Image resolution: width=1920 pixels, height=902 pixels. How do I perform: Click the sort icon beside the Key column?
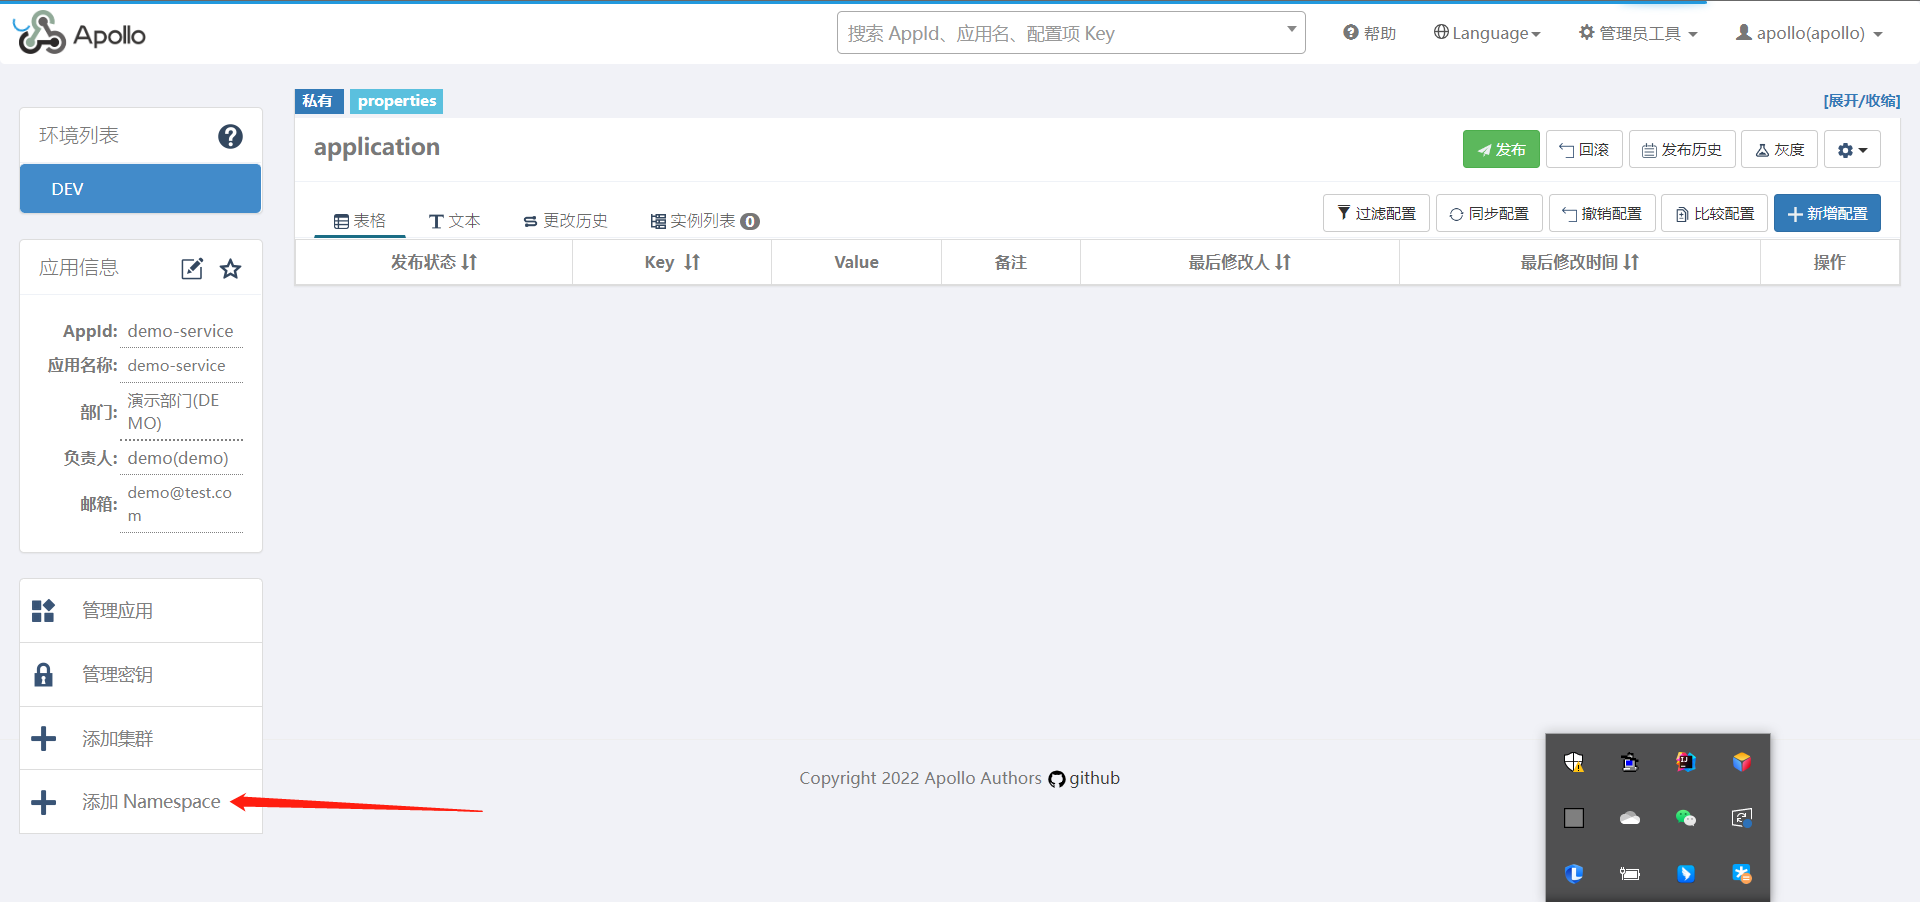[x=692, y=262]
